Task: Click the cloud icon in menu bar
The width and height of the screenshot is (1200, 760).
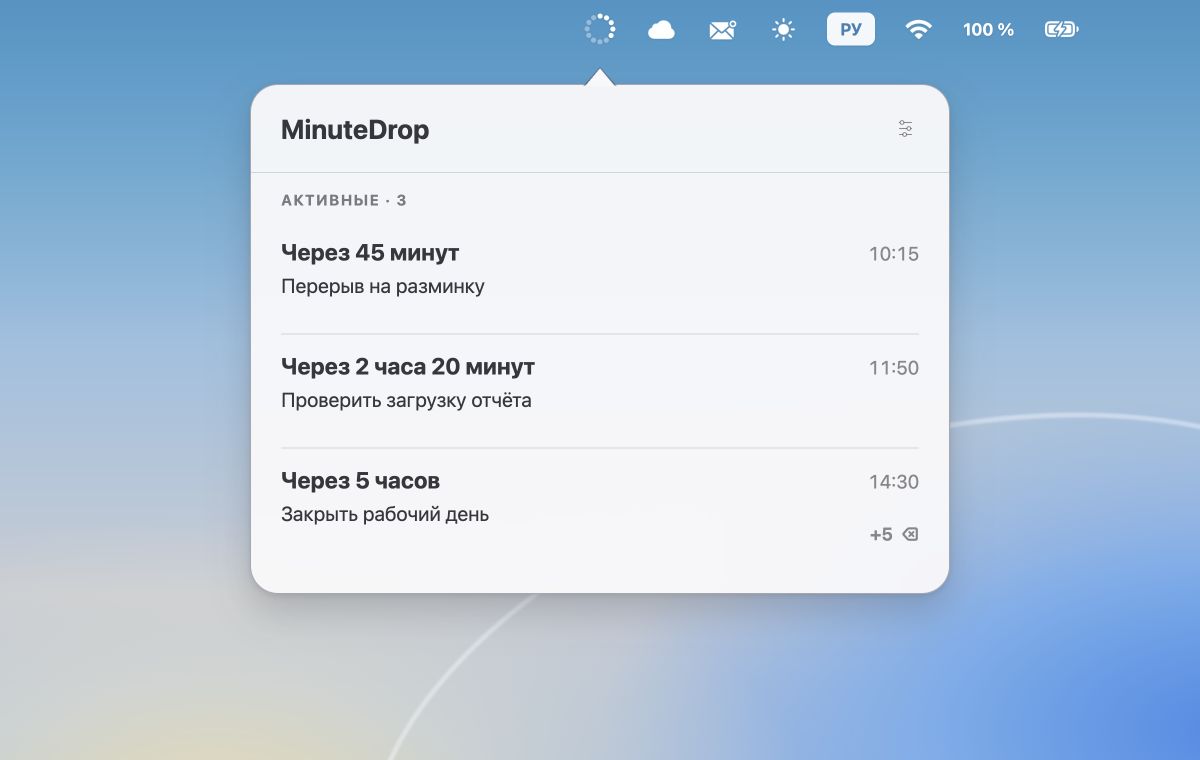Action: point(661,30)
